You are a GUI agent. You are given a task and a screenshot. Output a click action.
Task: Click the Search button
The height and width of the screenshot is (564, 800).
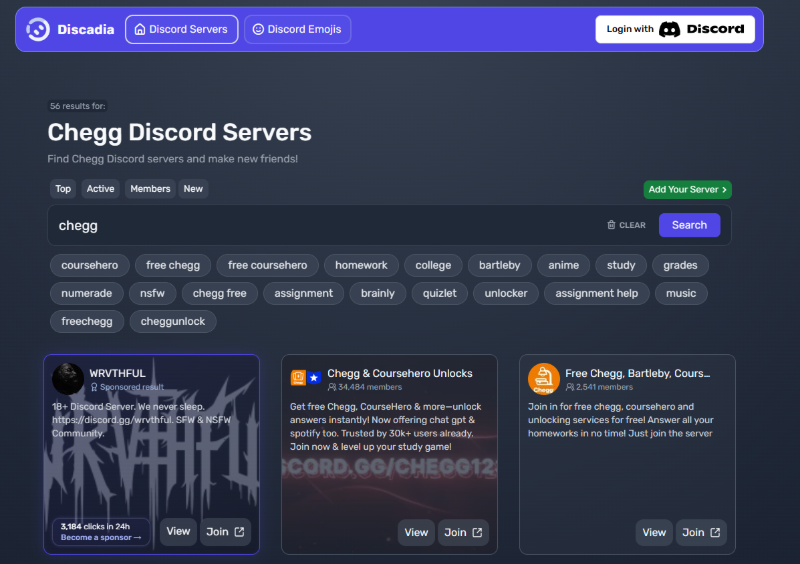tap(689, 225)
